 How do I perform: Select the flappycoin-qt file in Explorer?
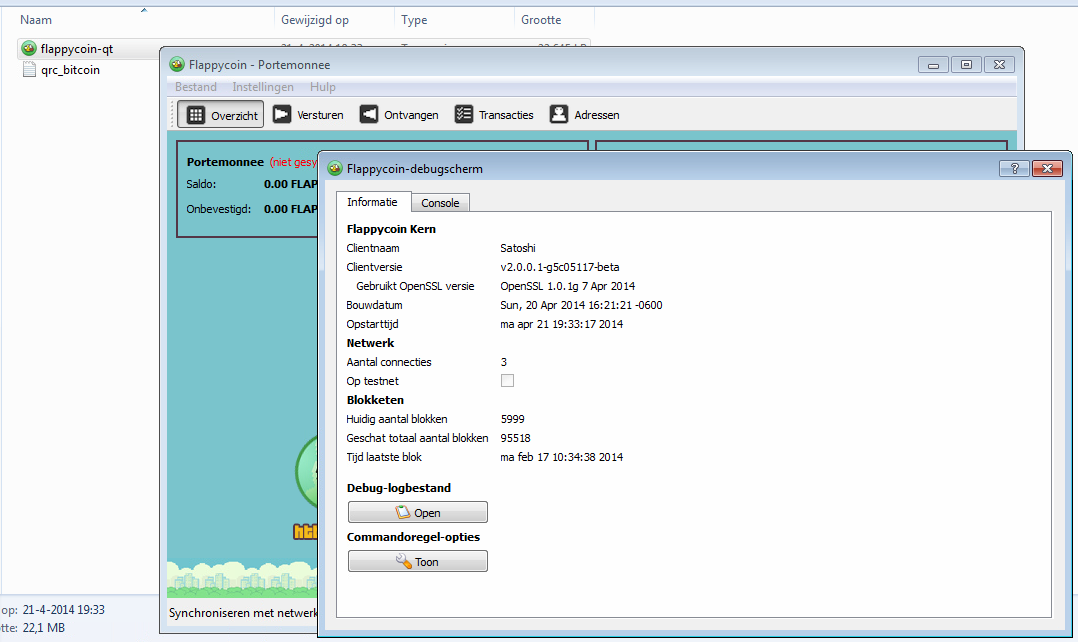(x=76, y=49)
